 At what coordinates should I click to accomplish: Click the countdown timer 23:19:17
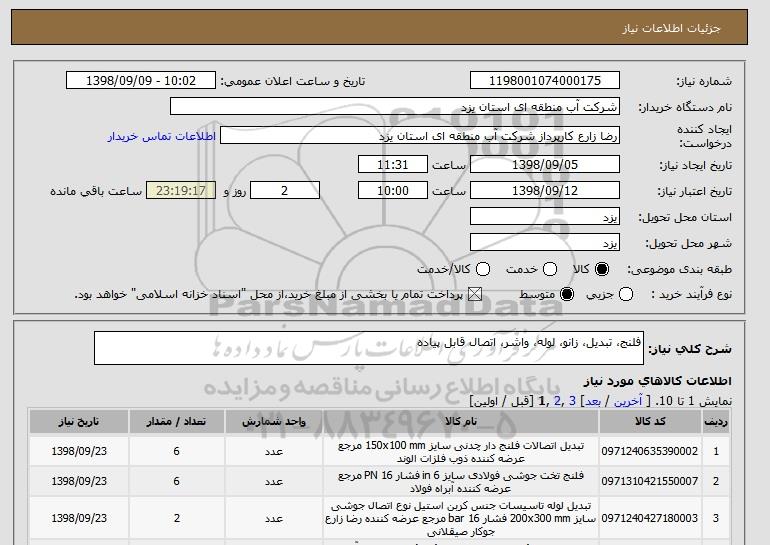181,191
